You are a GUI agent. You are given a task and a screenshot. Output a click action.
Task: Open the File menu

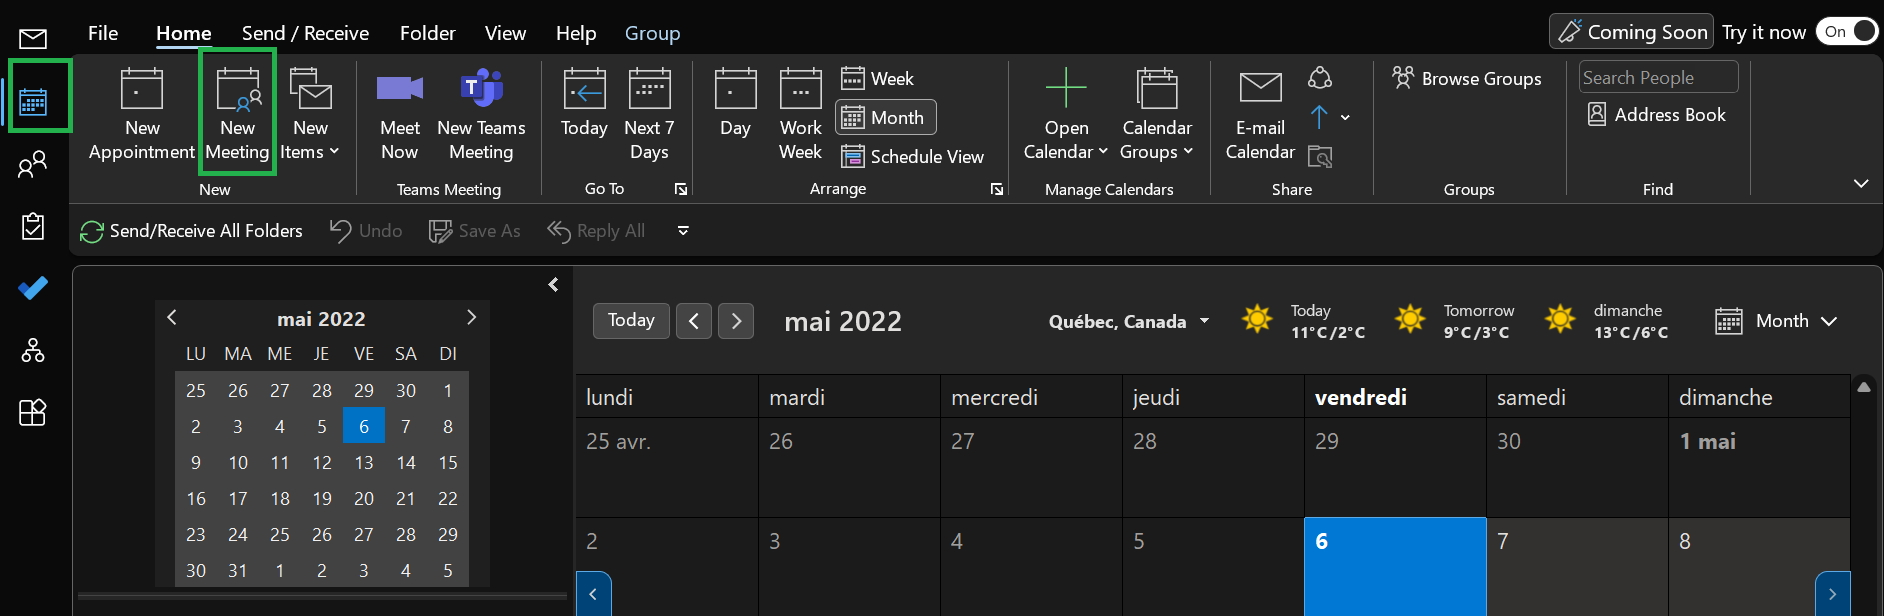click(103, 33)
